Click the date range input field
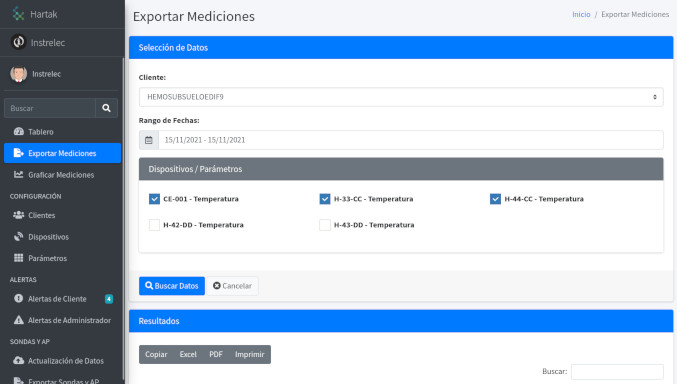 coord(411,140)
